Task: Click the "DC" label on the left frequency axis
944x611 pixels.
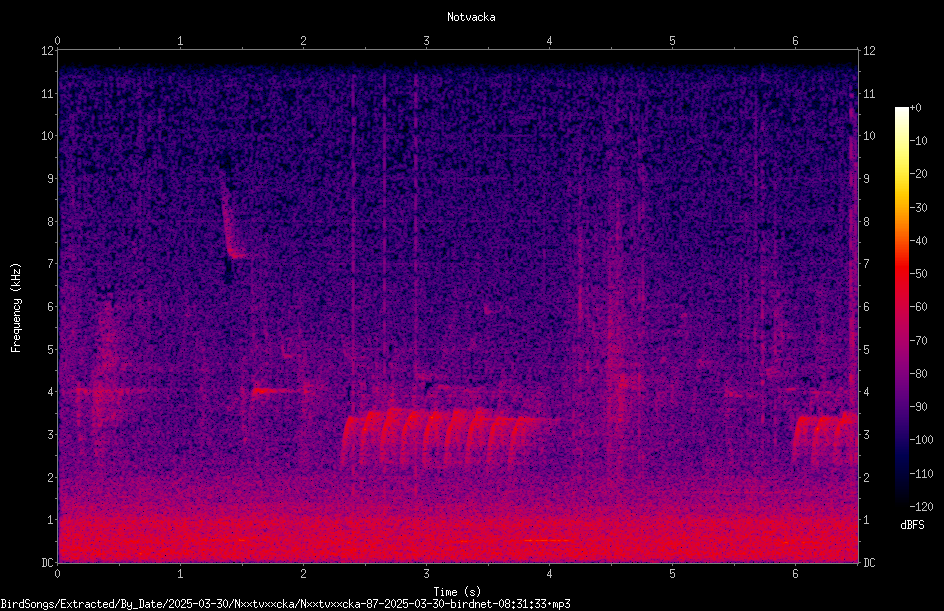Action: (48, 563)
